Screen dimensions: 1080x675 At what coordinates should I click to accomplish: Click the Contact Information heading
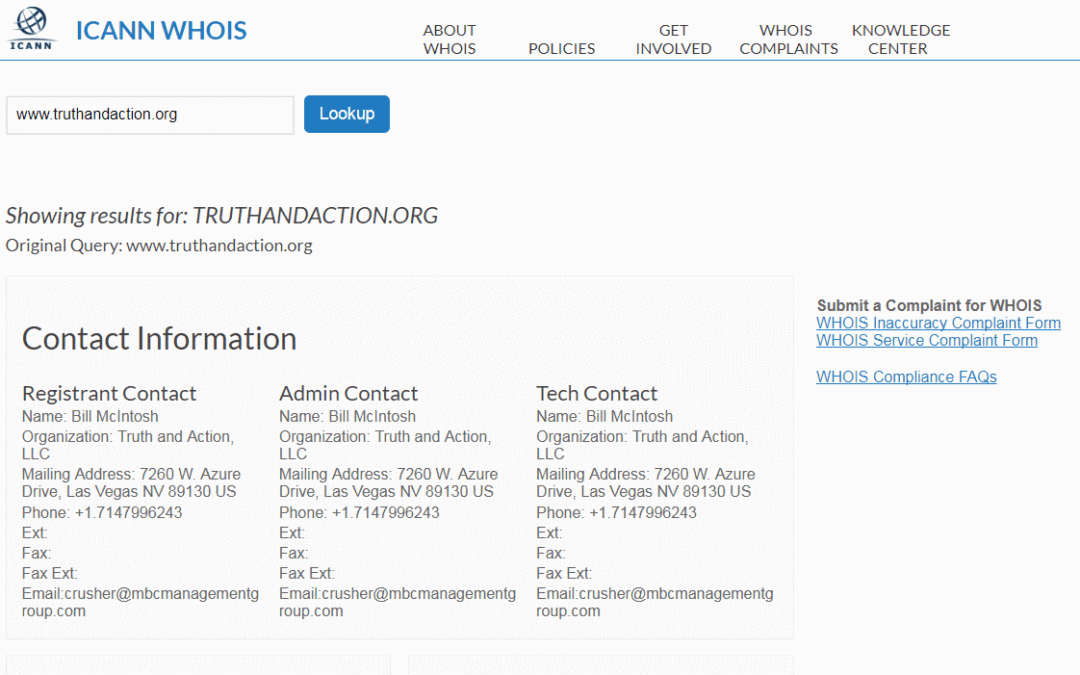[159, 339]
